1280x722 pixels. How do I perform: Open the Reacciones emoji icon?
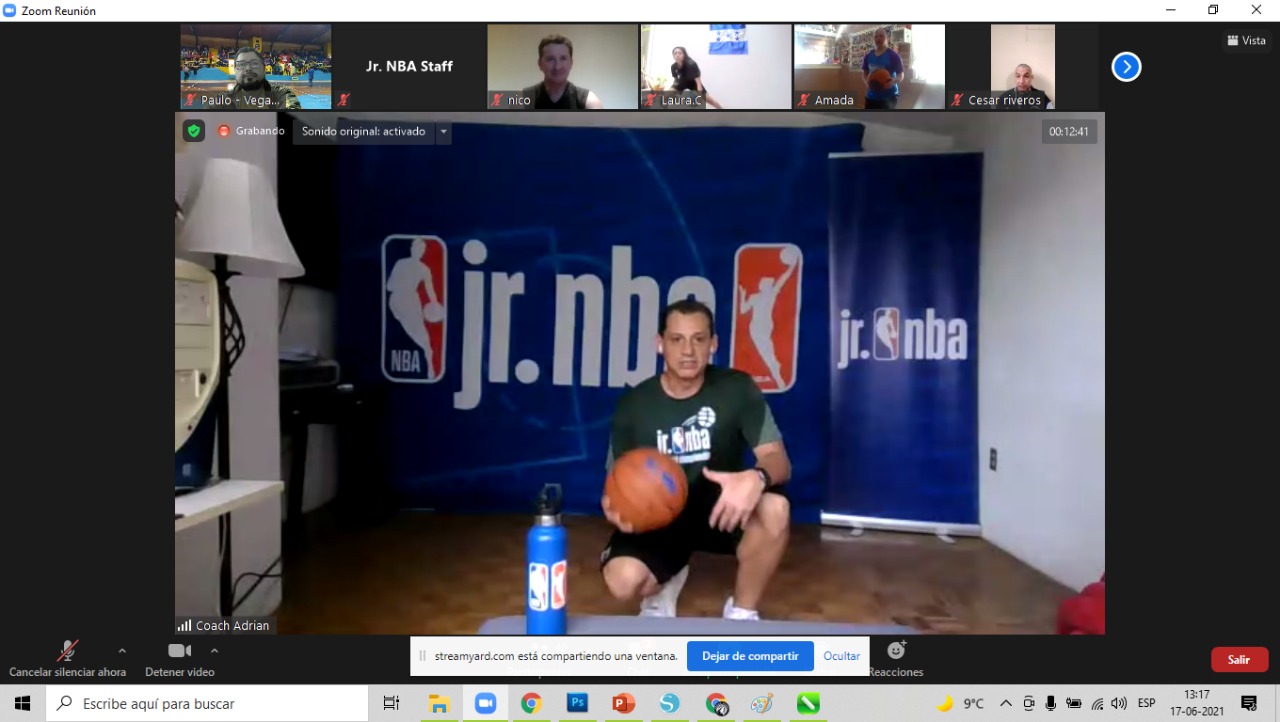click(x=896, y=651)
